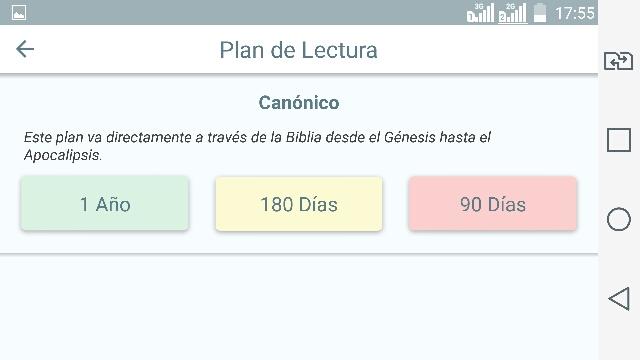This screenshot has height=360, width=640.
Task: Tap the 3G signal strength indicator
Action: 480,13
